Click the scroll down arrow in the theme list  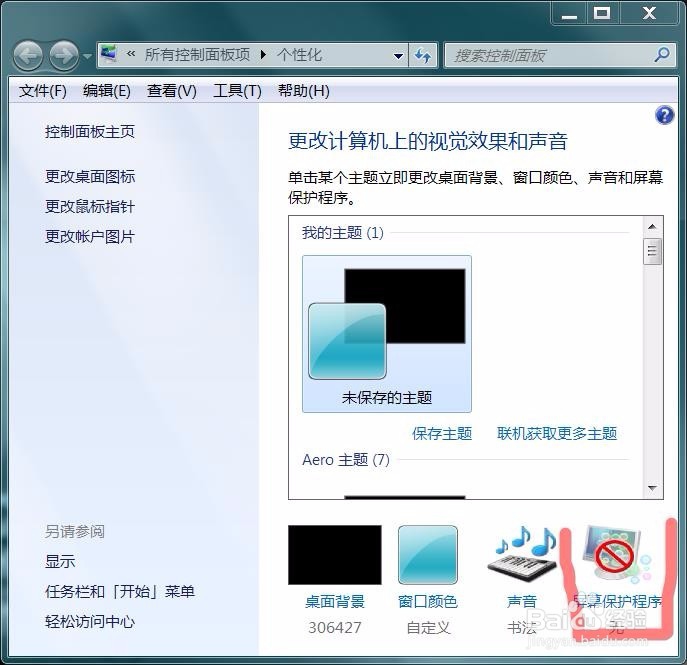coord(652,488)
